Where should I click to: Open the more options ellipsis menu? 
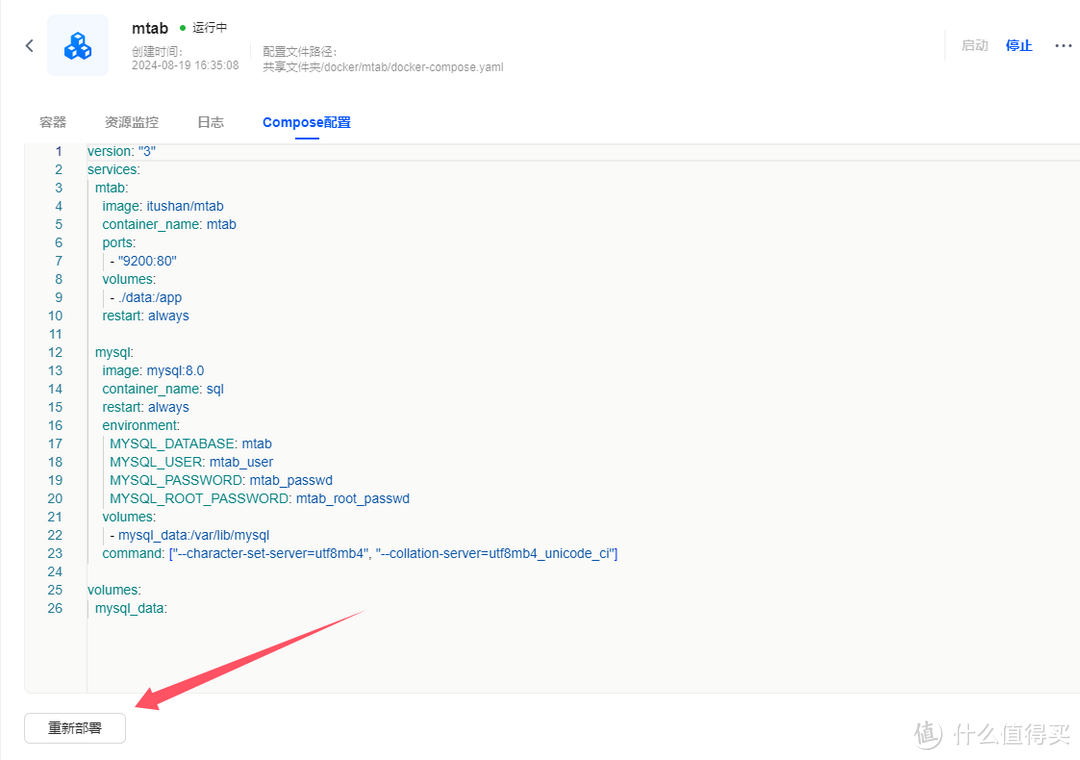1063,45
